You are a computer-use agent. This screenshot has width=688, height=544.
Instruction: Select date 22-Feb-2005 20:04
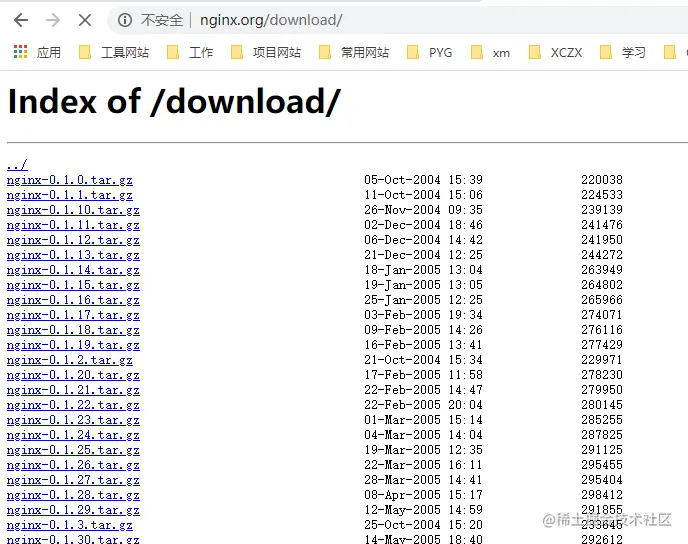[x=423, y=404]
